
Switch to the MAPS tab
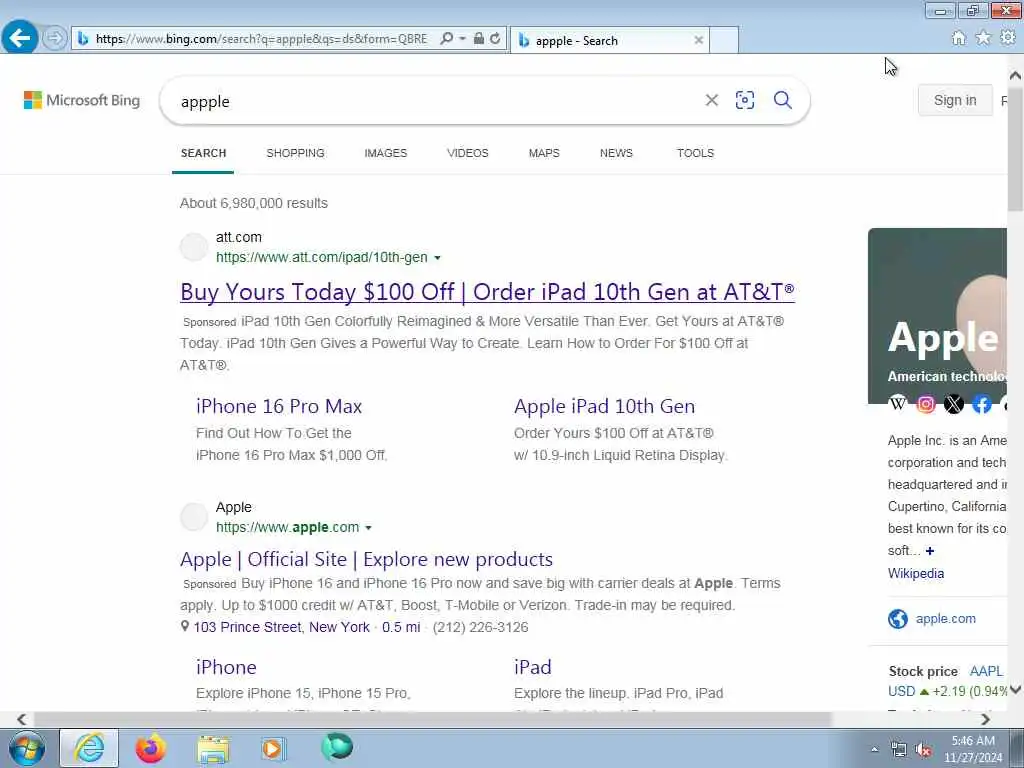[x=544, y=153]
